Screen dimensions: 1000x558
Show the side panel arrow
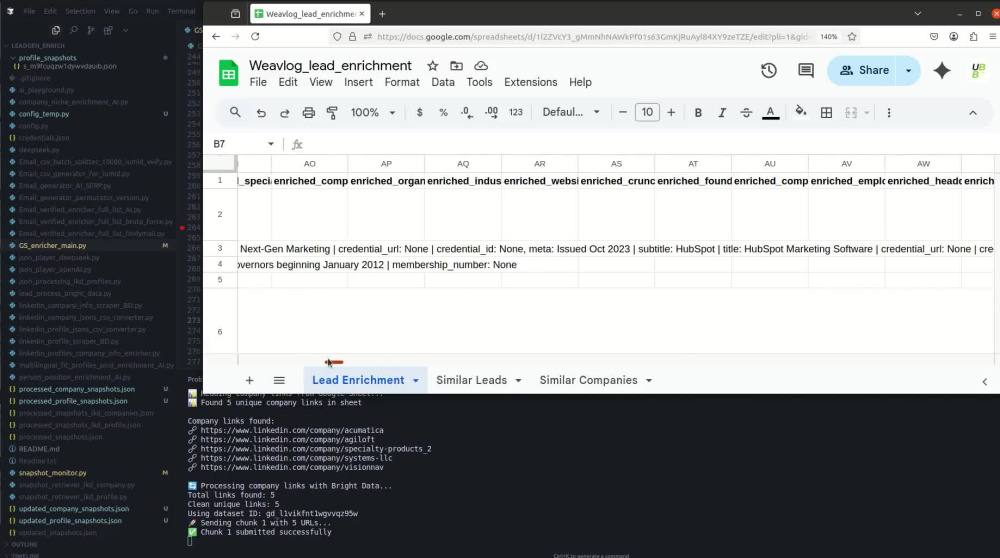point(984,381)
